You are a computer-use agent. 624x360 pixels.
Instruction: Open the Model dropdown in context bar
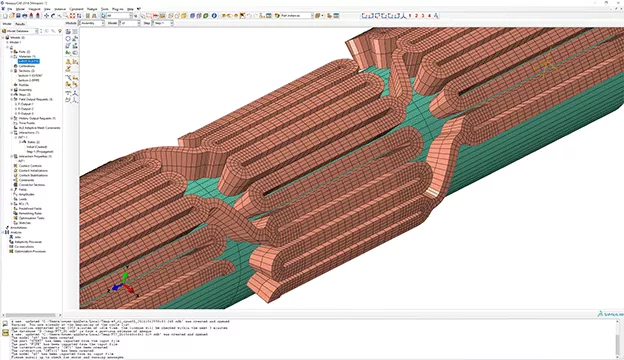(129, 23)
